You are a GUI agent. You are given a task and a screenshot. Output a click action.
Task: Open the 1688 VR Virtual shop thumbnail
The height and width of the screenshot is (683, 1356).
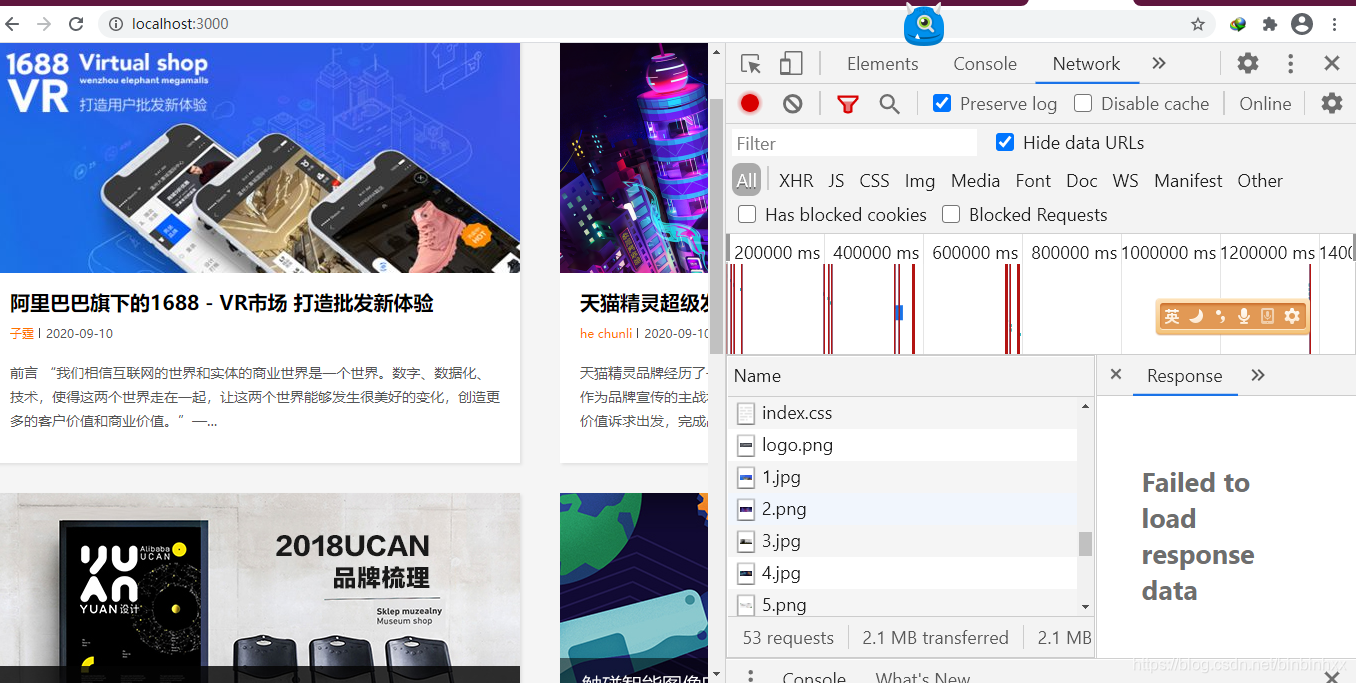(x=260, y=157)
